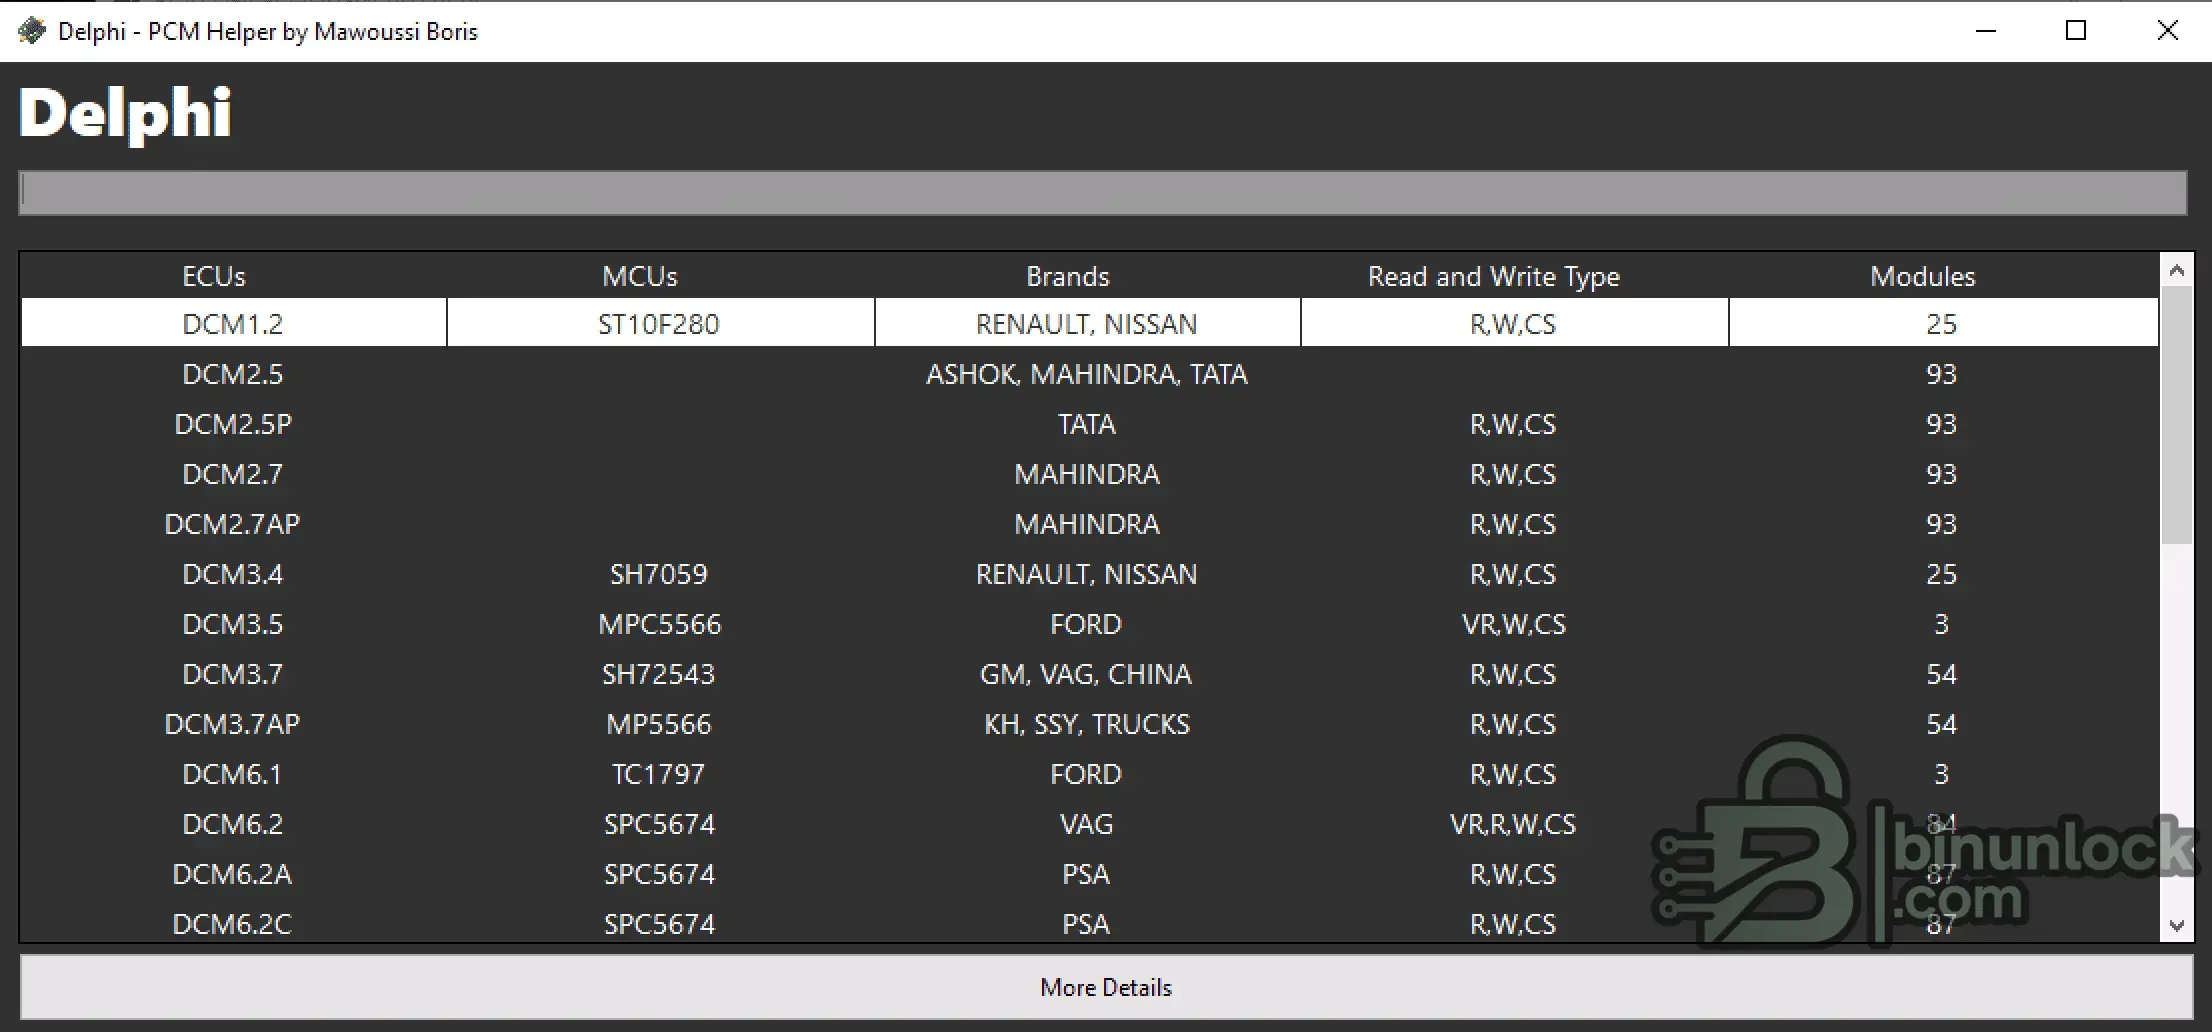Click the MCUs column header

640,276
